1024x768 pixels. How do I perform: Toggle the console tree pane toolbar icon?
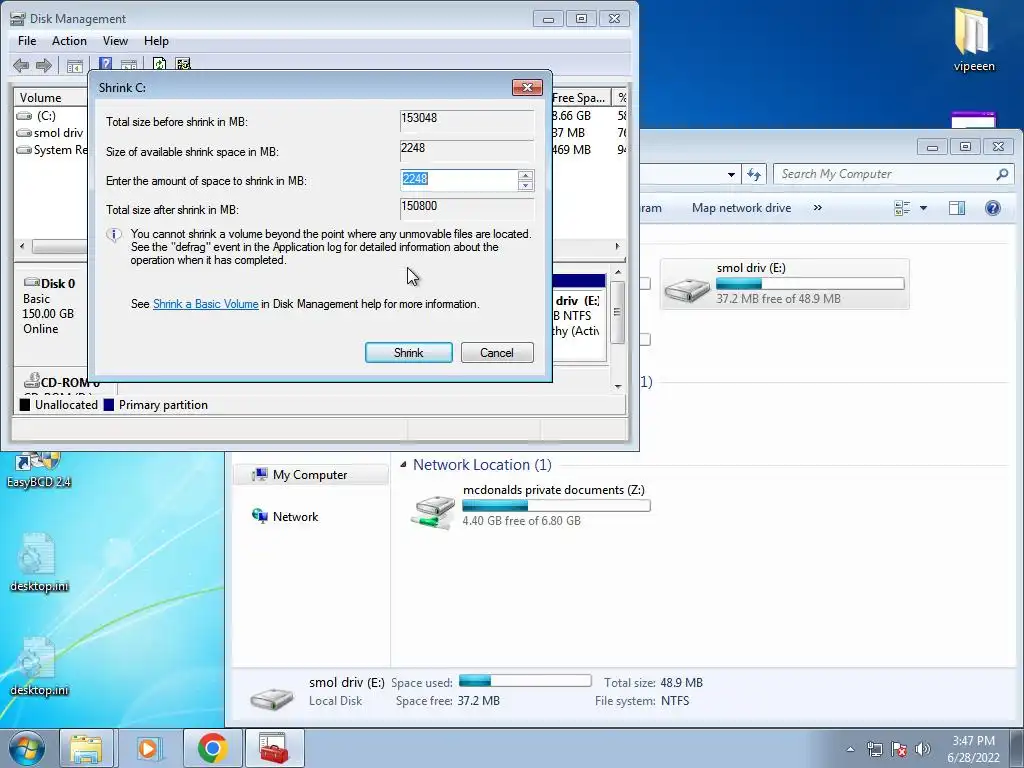75,65
